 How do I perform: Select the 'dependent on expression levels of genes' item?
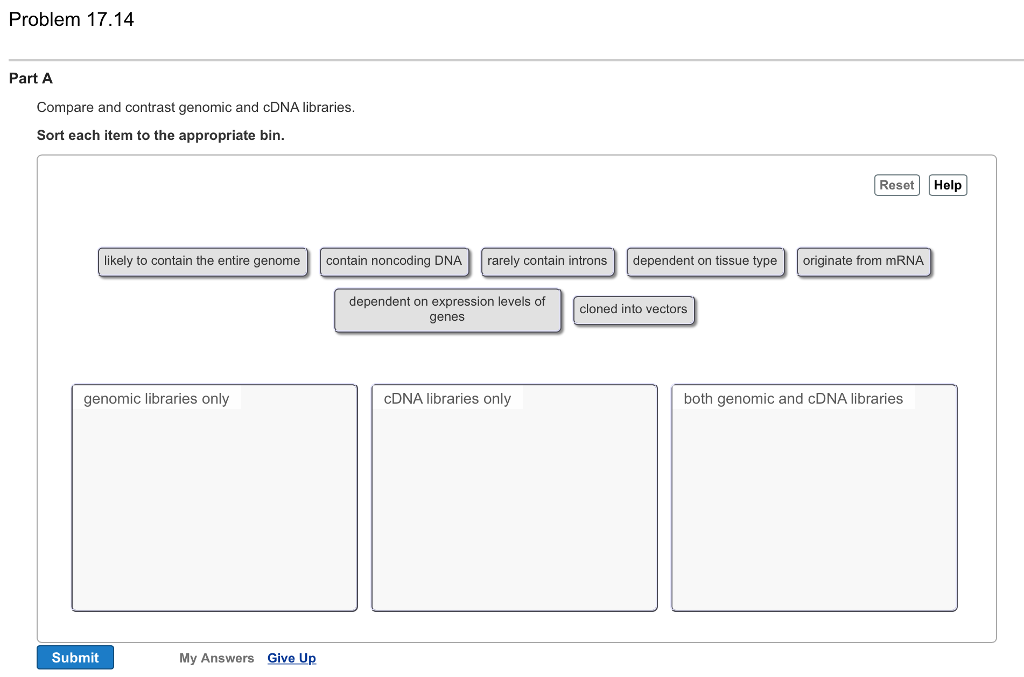click(447, 310)
